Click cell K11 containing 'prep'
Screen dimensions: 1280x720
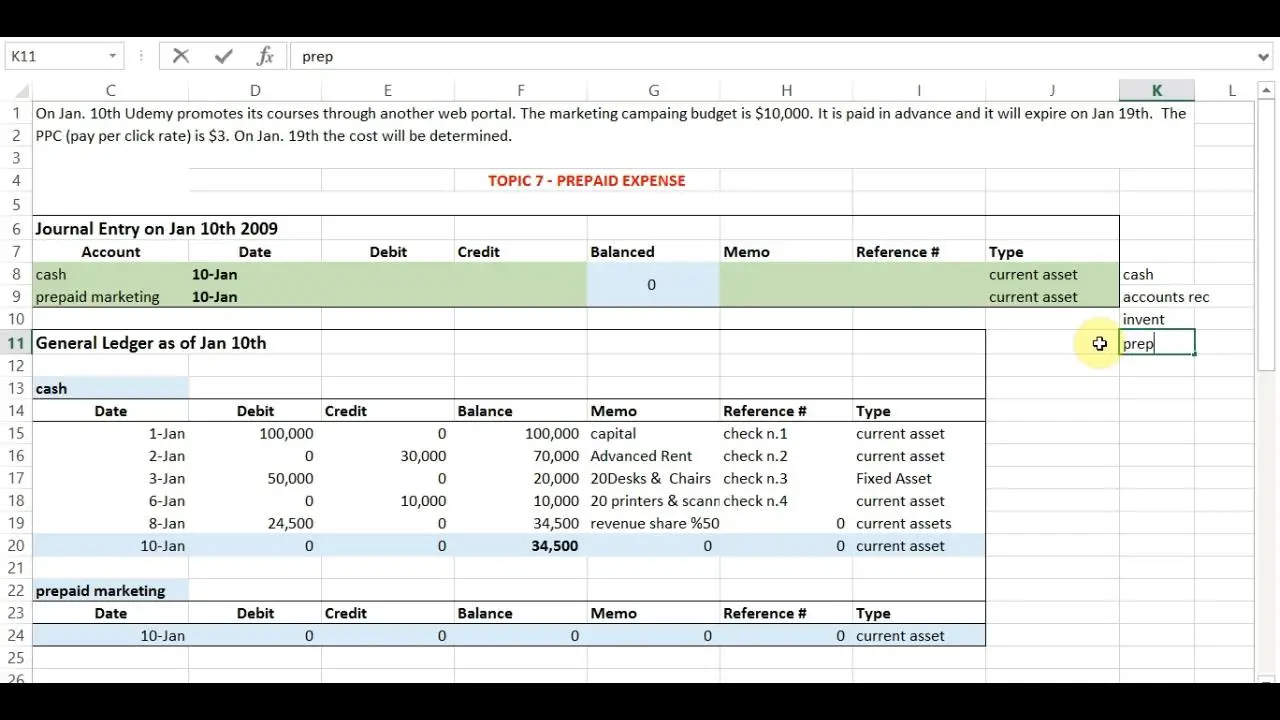[1157, 344]
